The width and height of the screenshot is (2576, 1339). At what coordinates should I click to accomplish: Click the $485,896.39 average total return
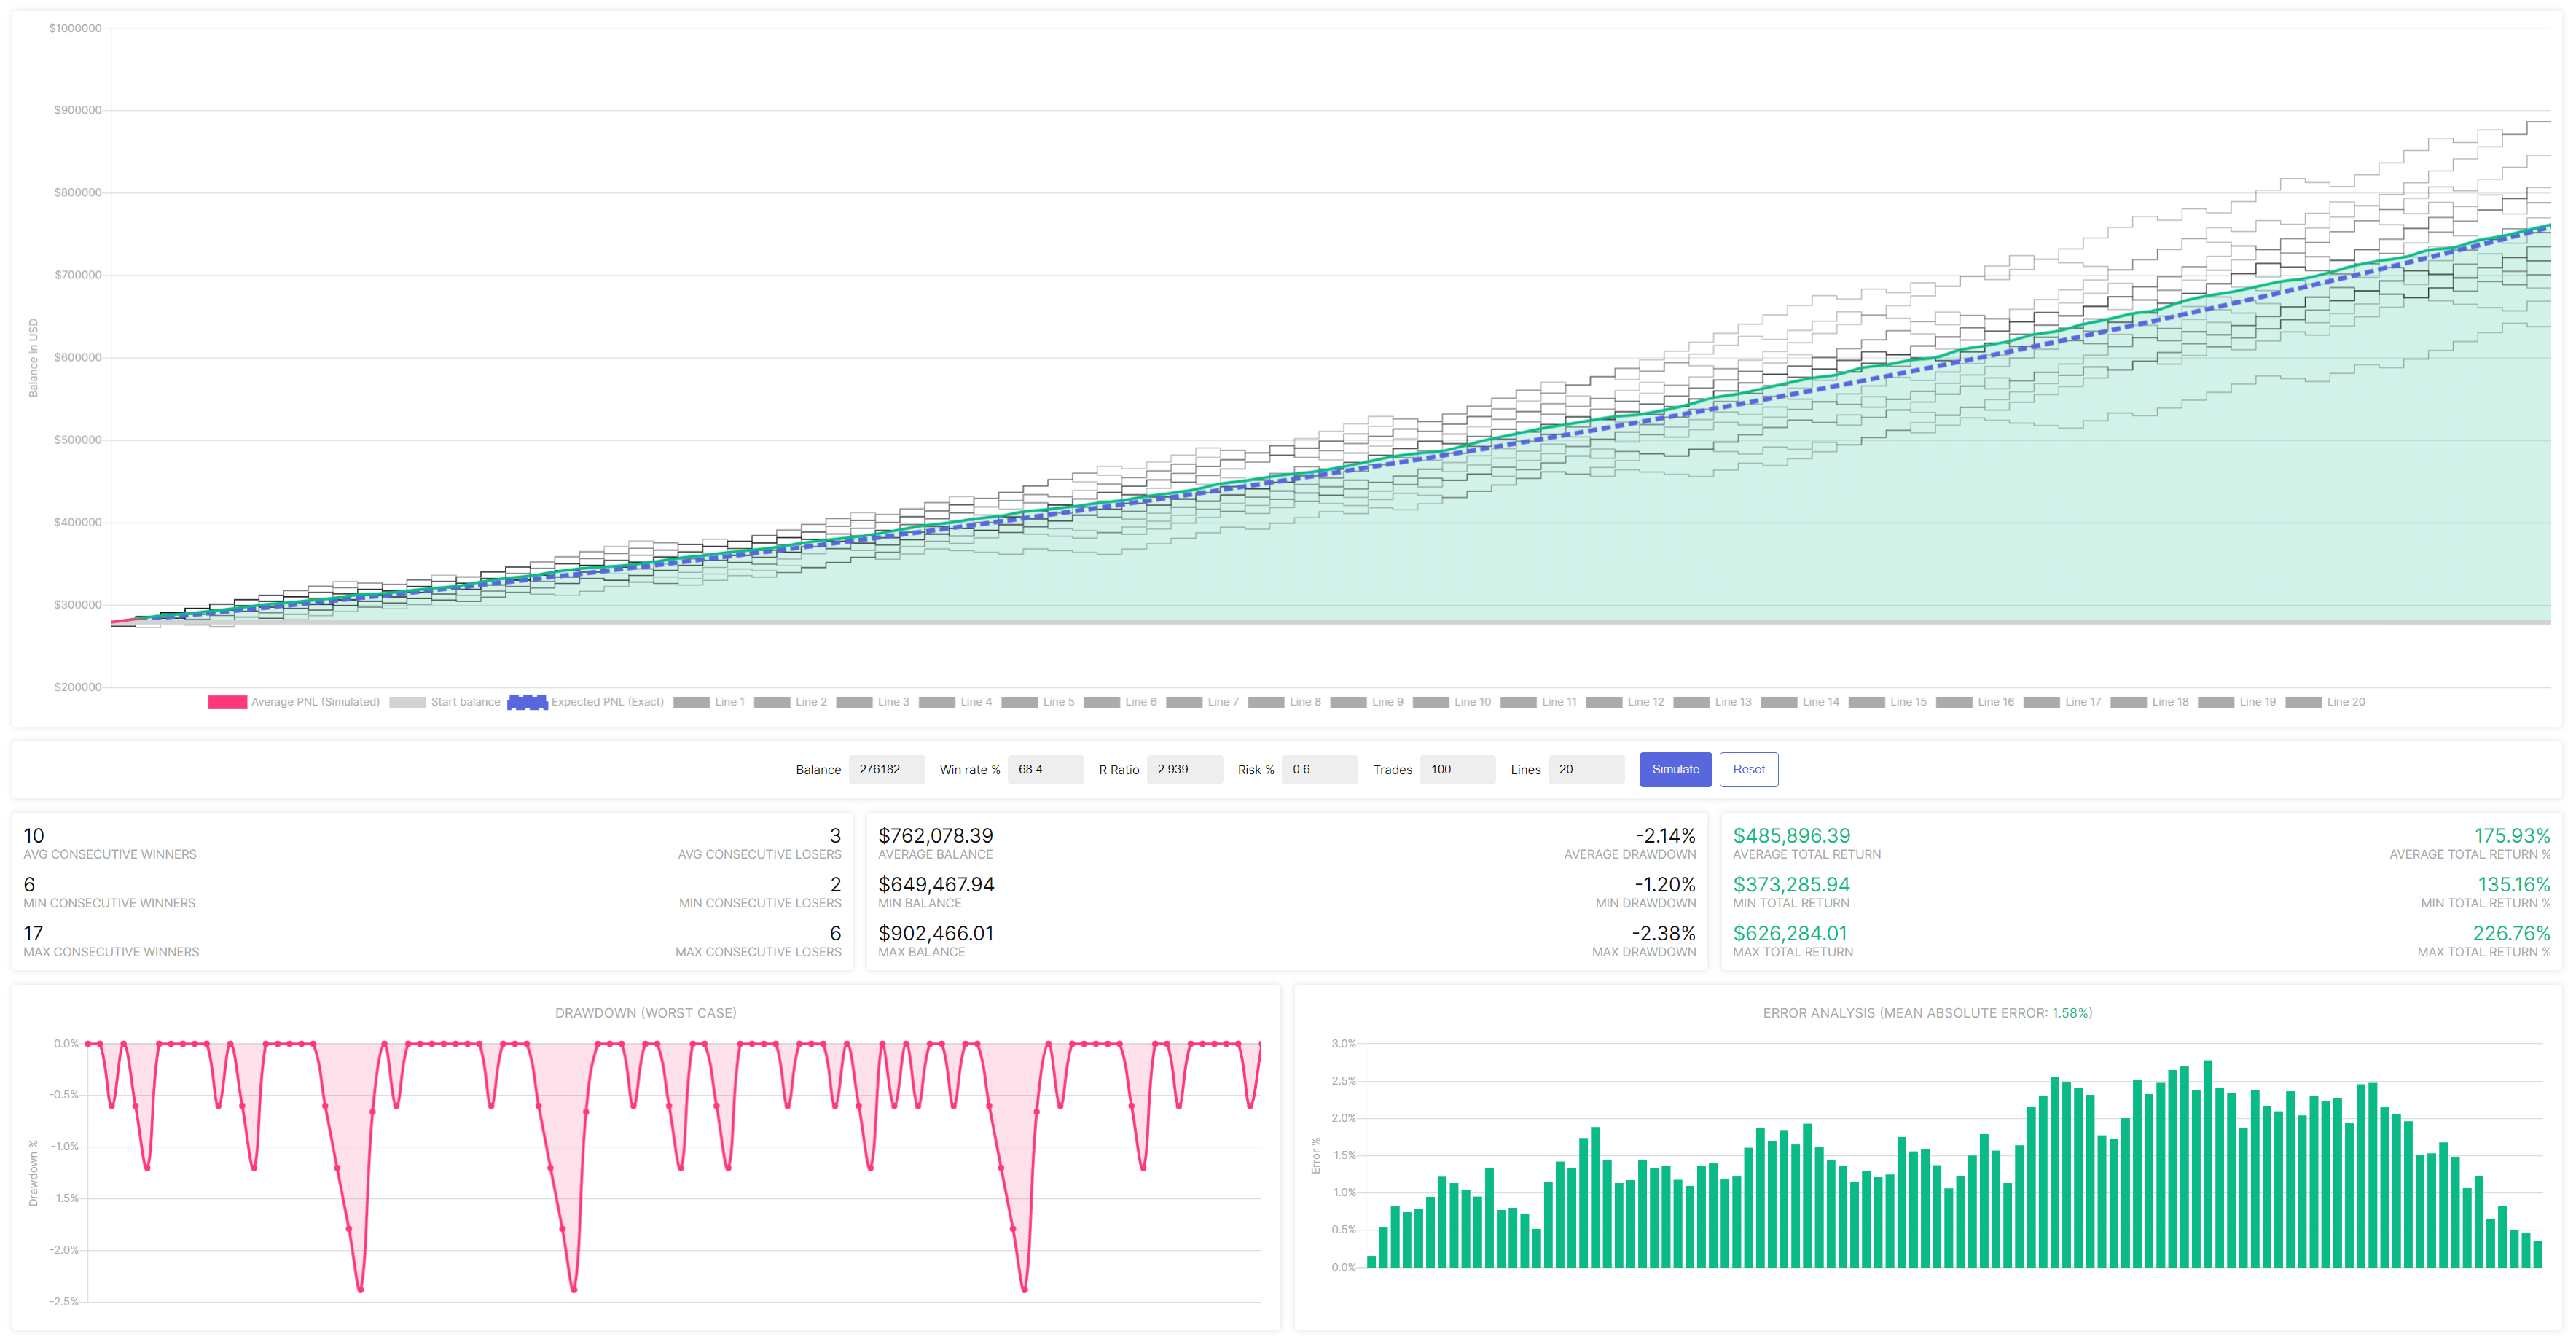[1791, 836]
